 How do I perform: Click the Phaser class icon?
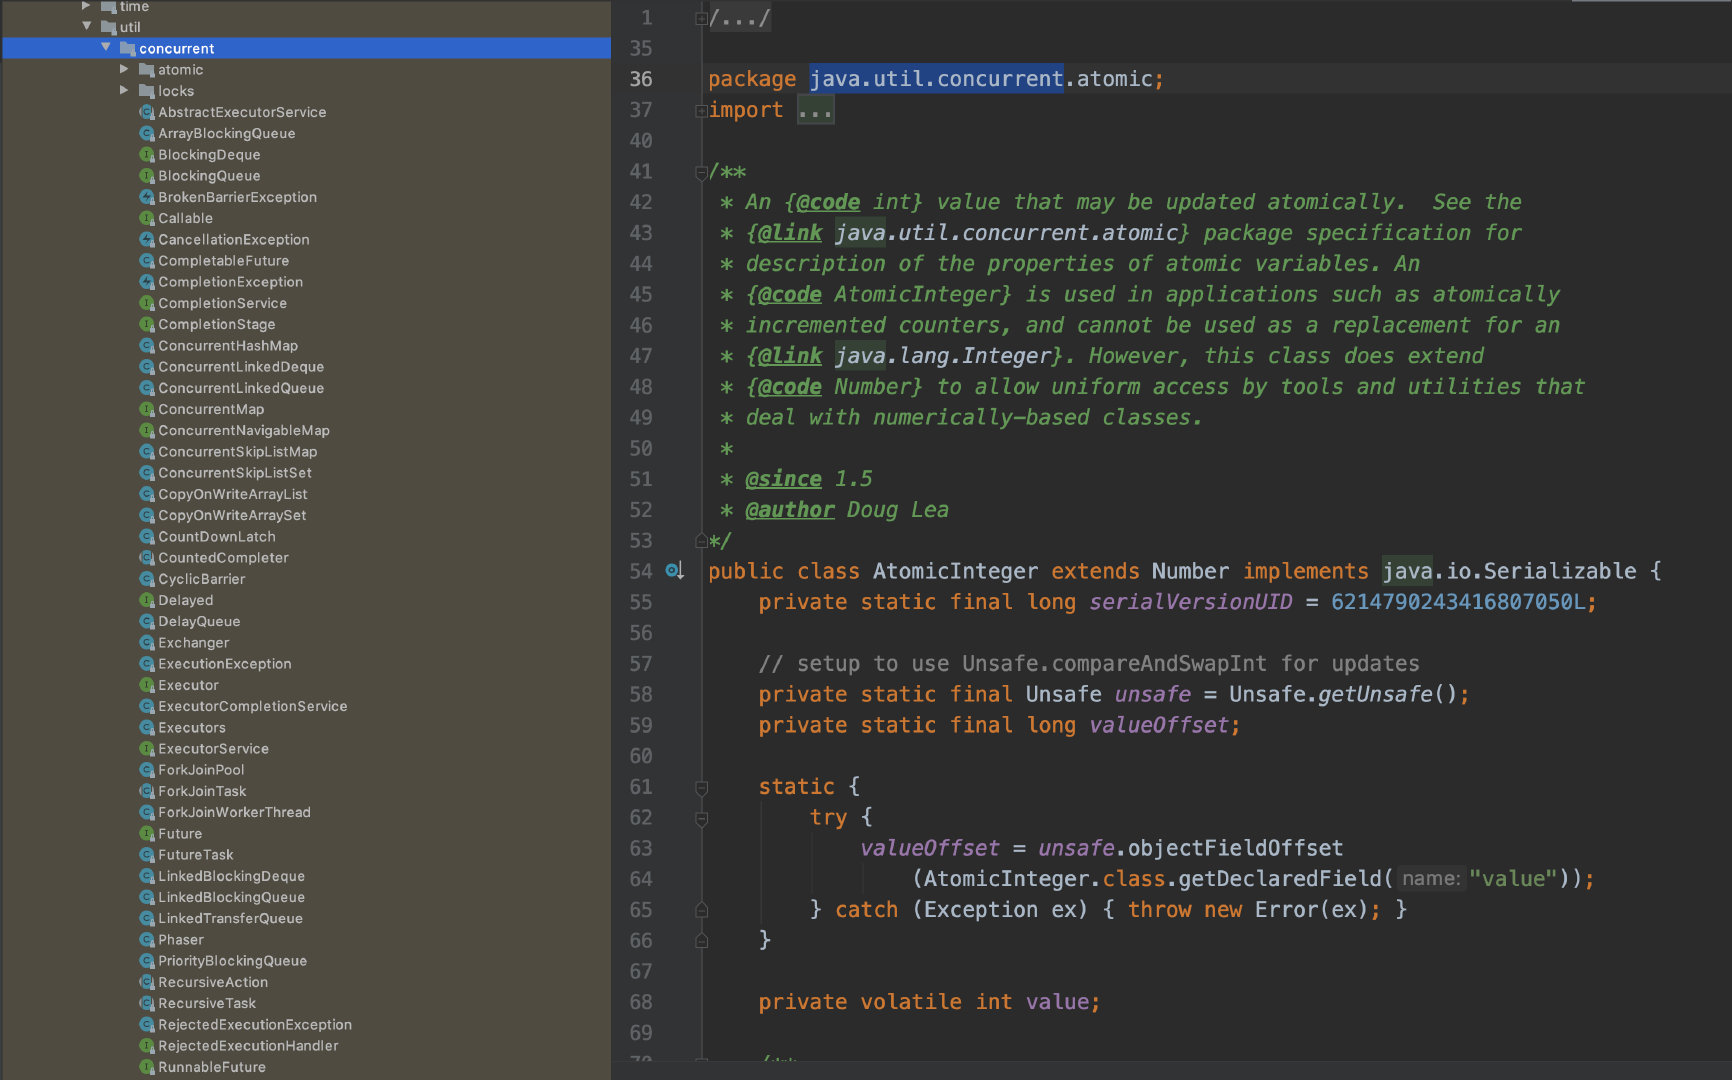coord(146,939)
